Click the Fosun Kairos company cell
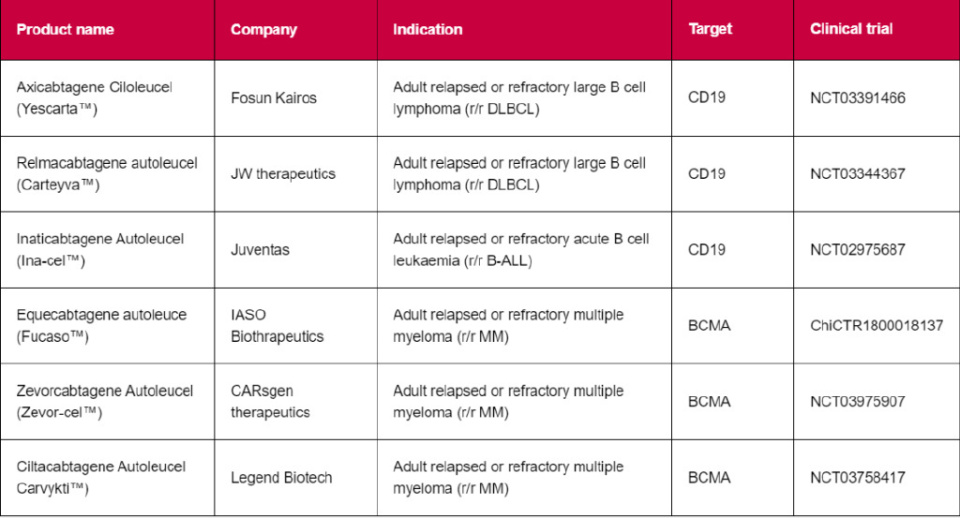Image resolution: width=960 pixels, height=518 pixels. (x=273, y=98)
